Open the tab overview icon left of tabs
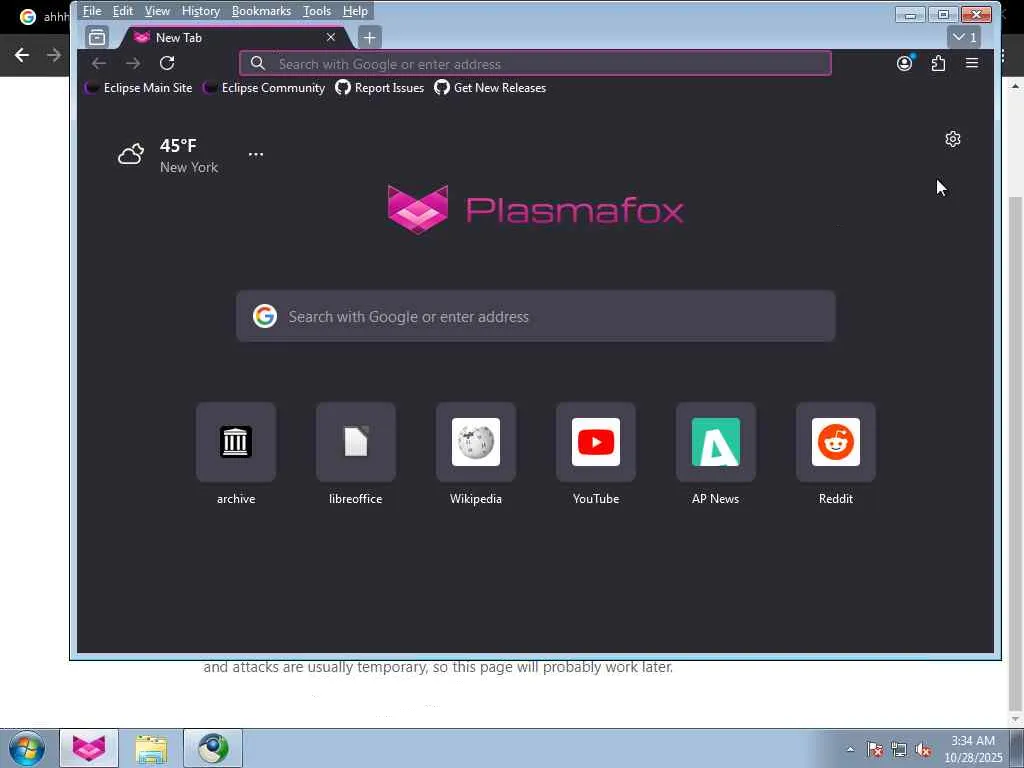Screen dimensions: 1024x768 [97, 37]
